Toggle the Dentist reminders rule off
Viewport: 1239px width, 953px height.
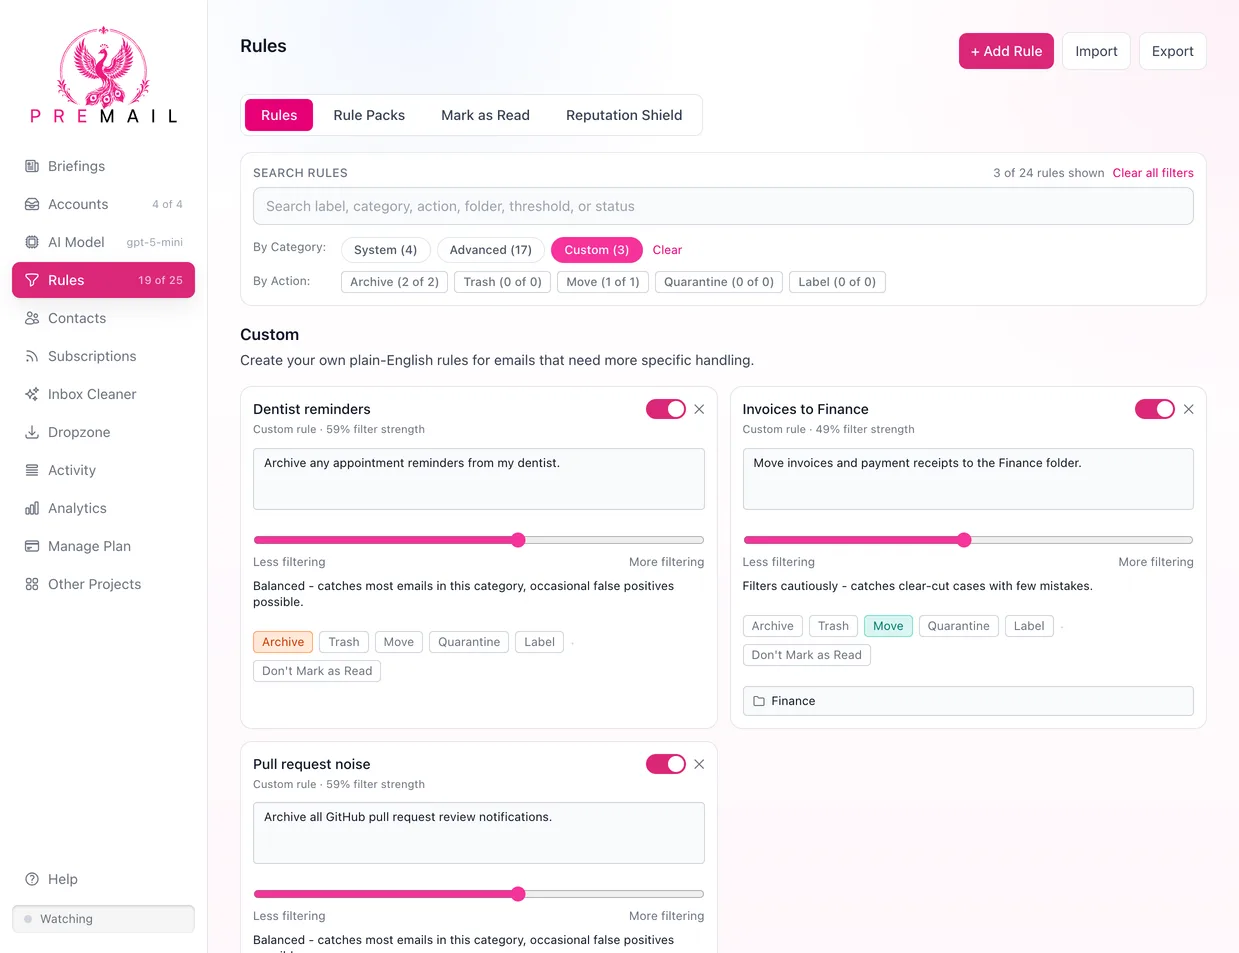(666, 409)
